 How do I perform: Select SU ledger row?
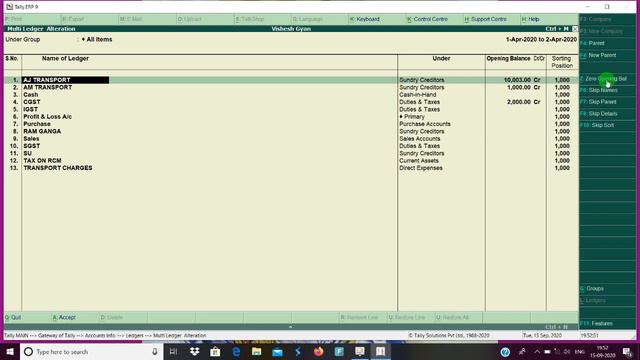[x=27, y=153]
